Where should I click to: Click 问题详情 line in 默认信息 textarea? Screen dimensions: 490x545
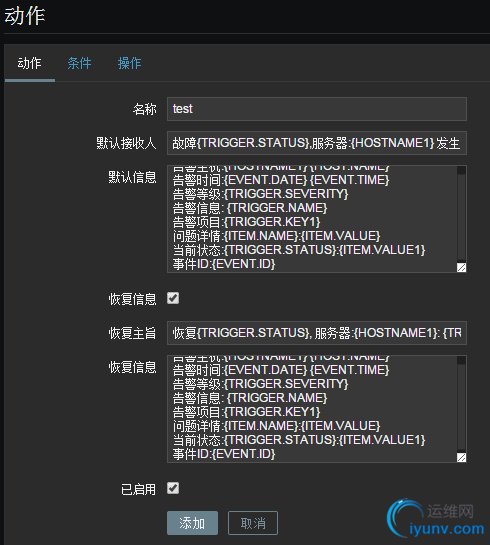(x=276, y=236)
